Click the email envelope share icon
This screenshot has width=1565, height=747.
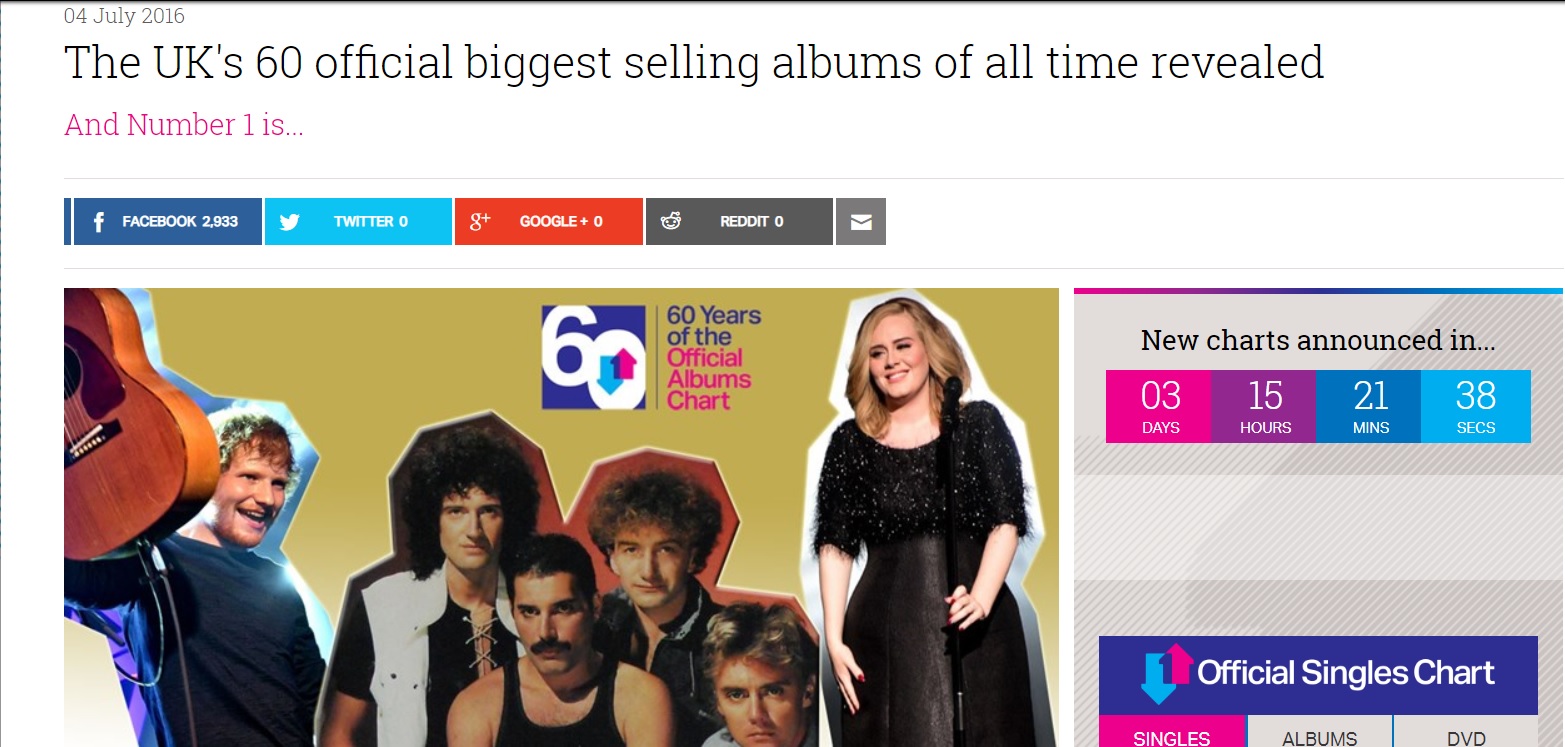(x=861, y=222)
